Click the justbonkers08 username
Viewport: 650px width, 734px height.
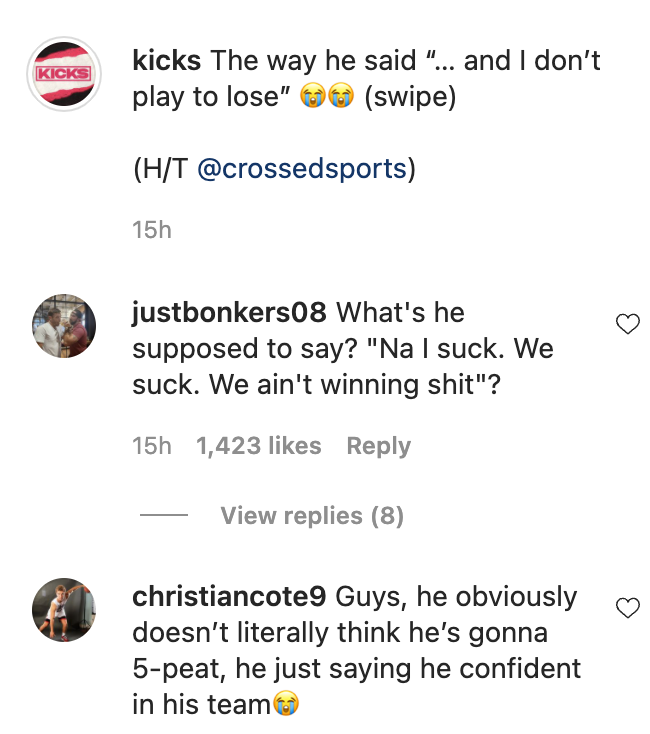point(229,312)
